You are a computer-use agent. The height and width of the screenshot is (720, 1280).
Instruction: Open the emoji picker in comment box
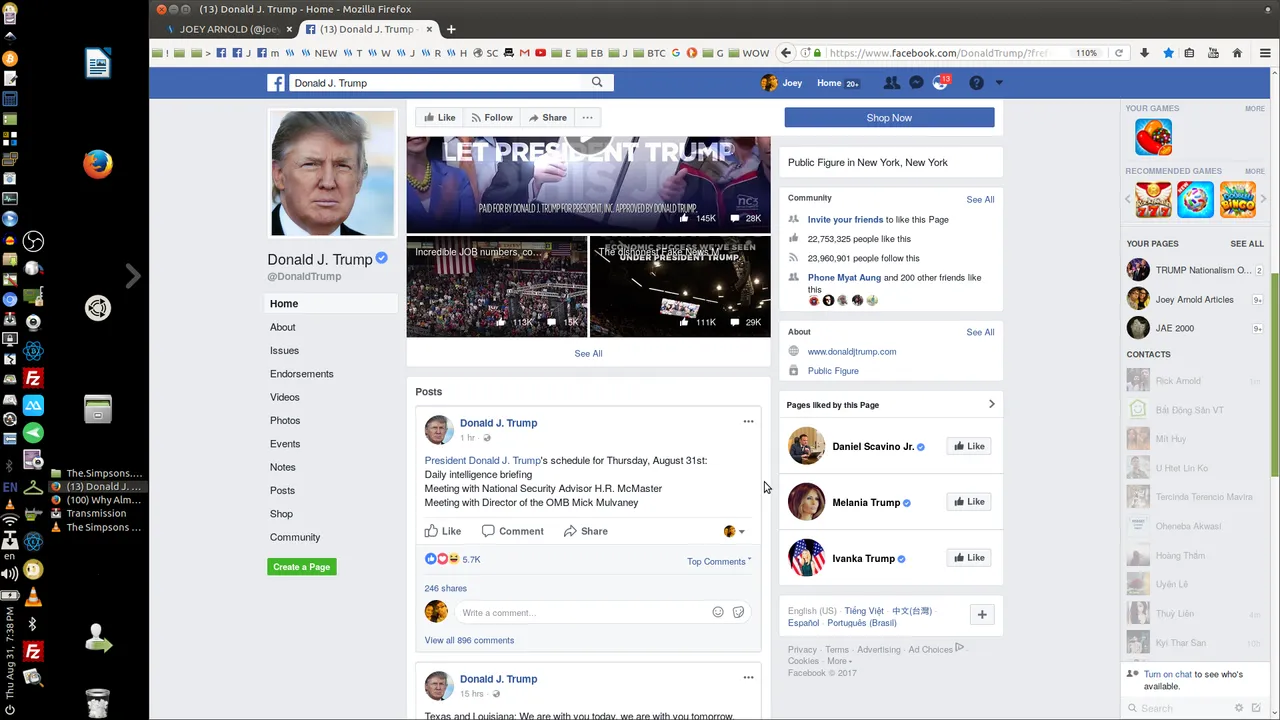click(x=718, y=613)
